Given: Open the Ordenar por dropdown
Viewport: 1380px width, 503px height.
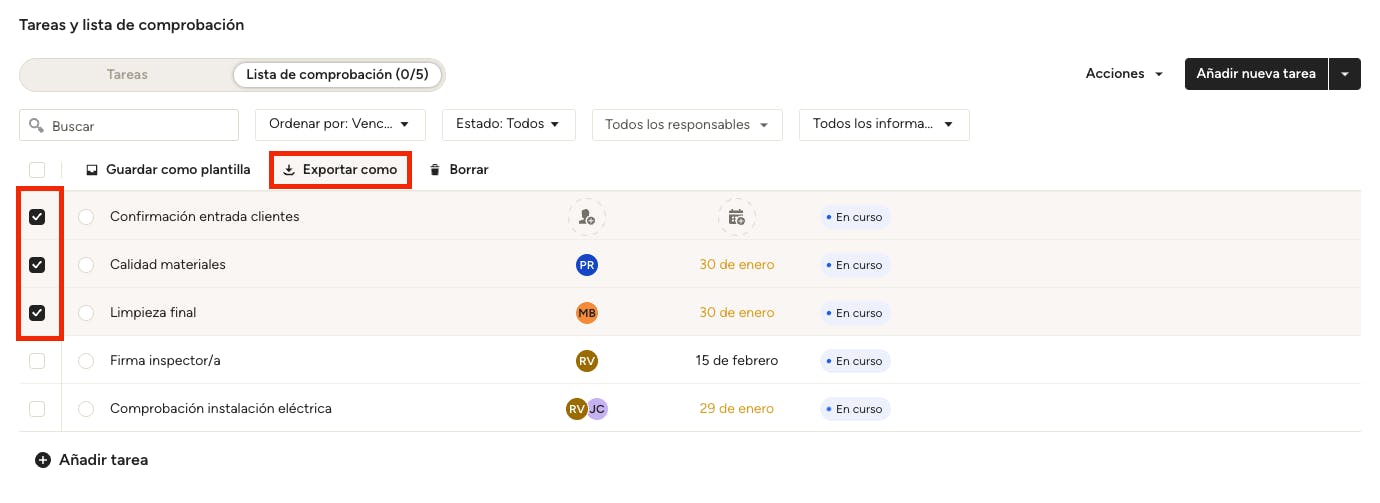Looking at the screenshot, I should (340, 125).
